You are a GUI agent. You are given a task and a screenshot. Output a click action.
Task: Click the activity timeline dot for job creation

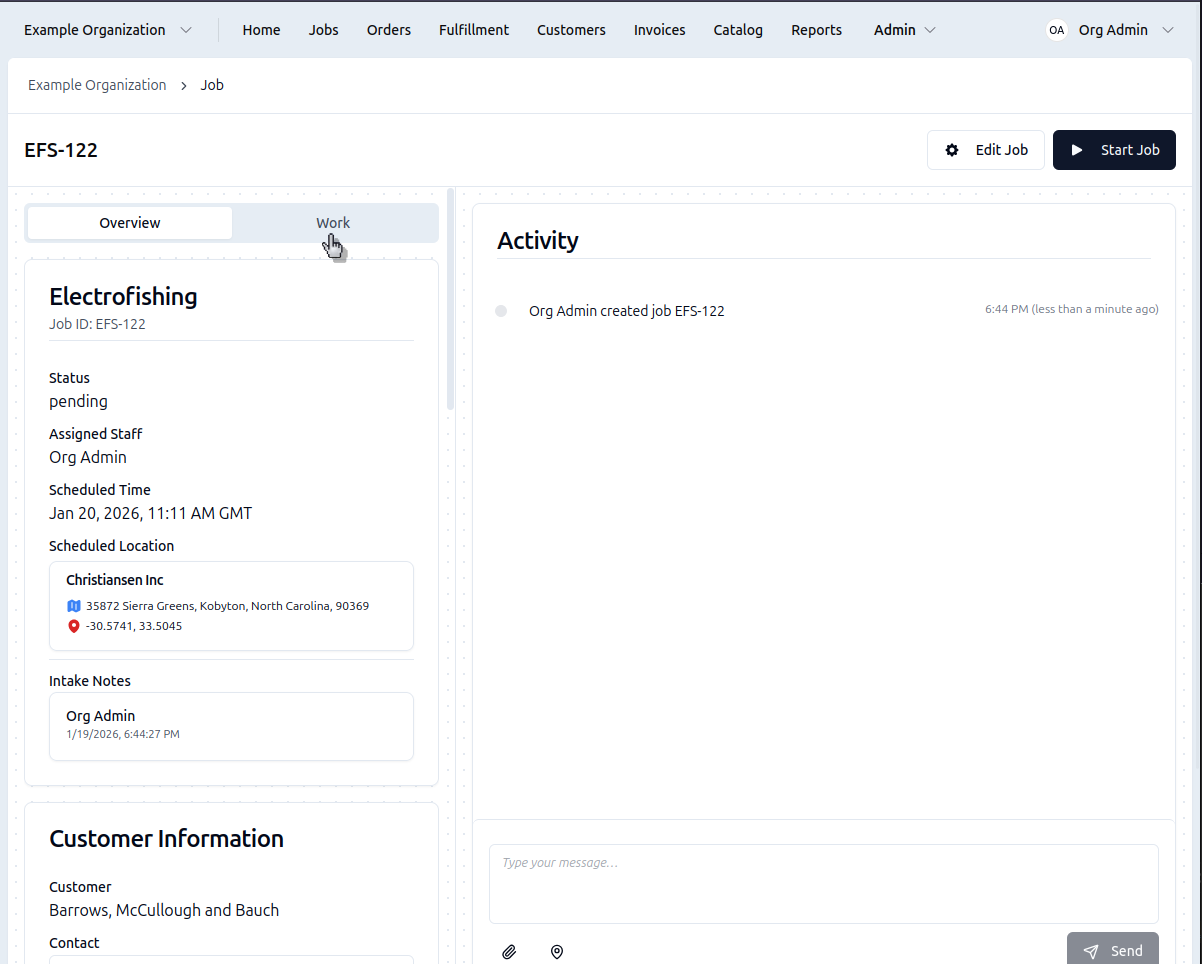(x=501, y=311)
